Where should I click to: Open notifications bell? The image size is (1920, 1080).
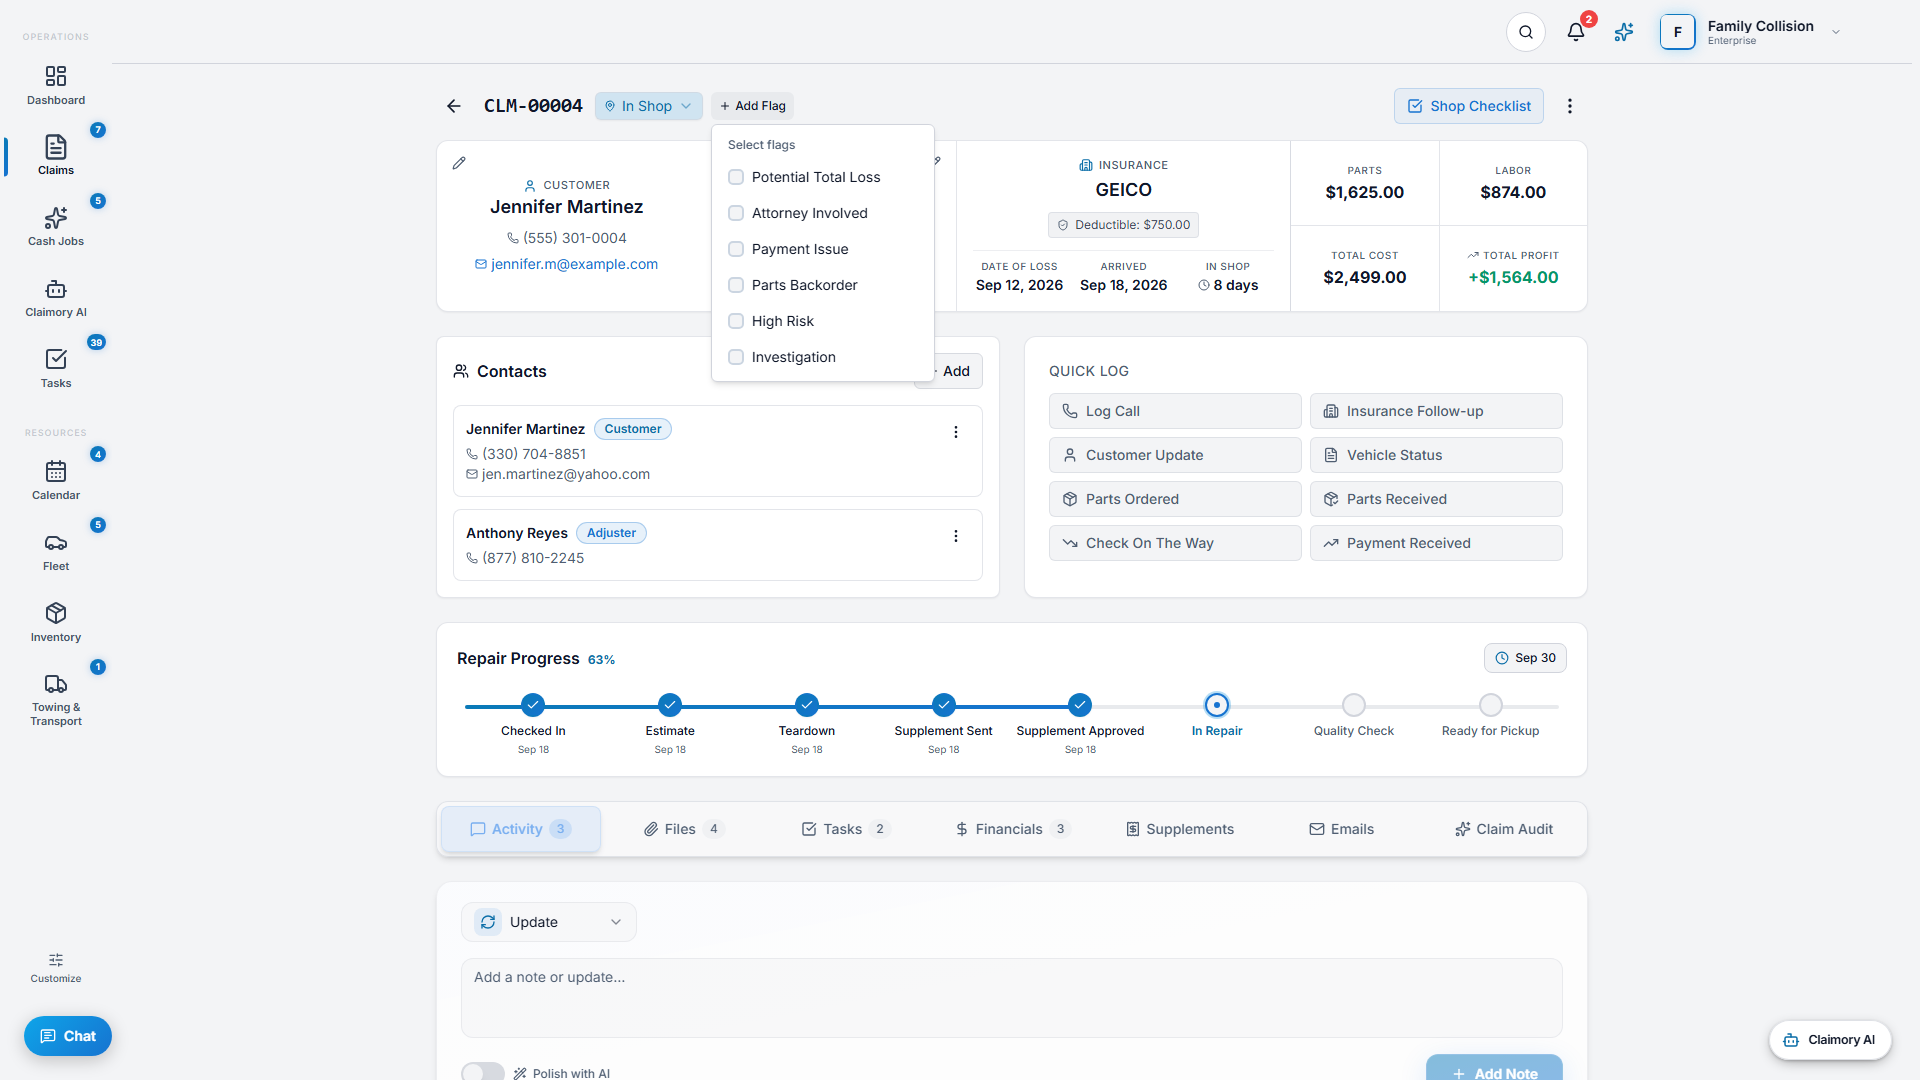1576,32
